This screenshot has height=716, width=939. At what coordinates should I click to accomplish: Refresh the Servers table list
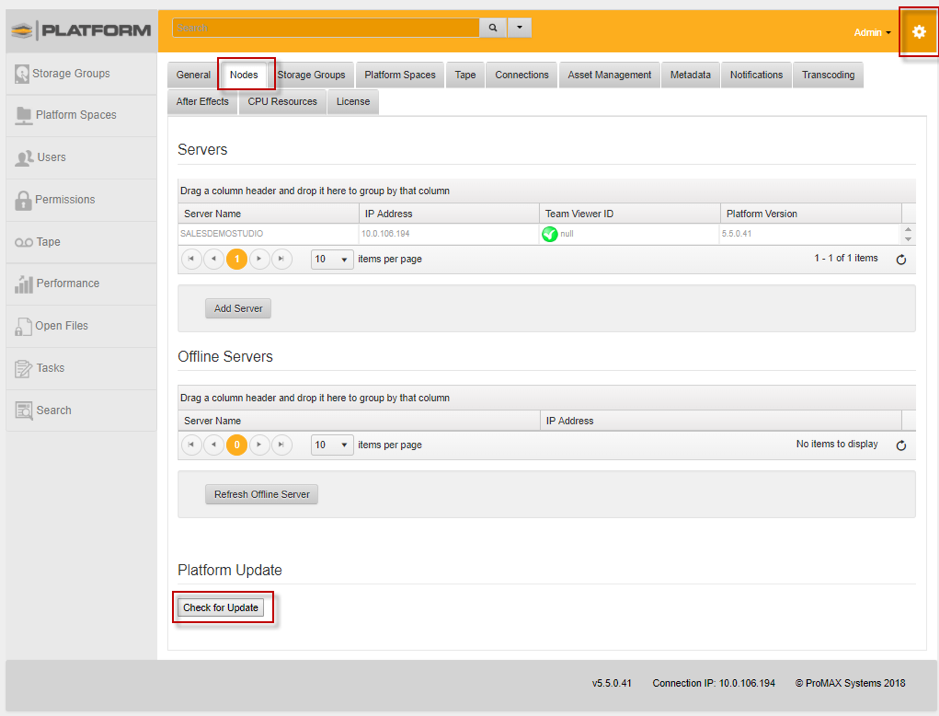click(901, 259)
